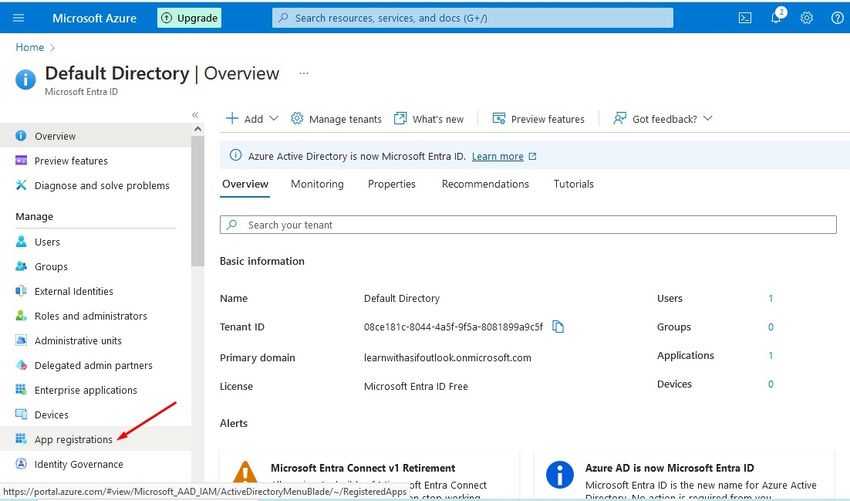Switch to the Monitoring tab
Viewport: 850px width, 501px height.
point(317,184)
